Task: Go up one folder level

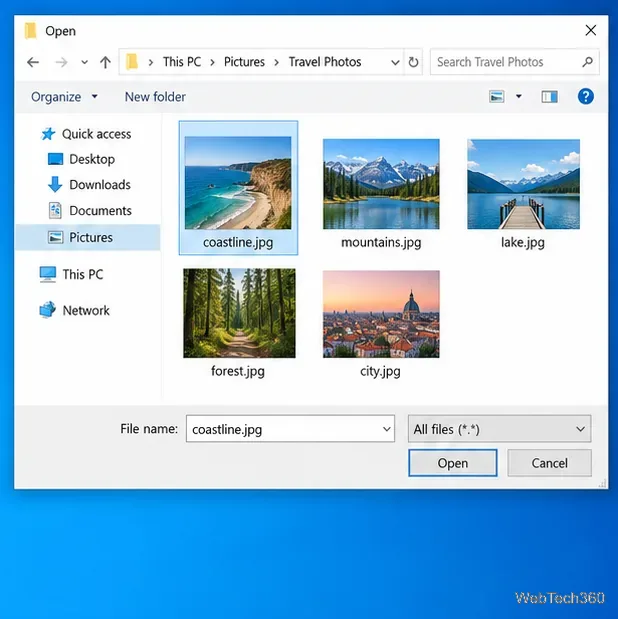Action: tap(105, 62)
